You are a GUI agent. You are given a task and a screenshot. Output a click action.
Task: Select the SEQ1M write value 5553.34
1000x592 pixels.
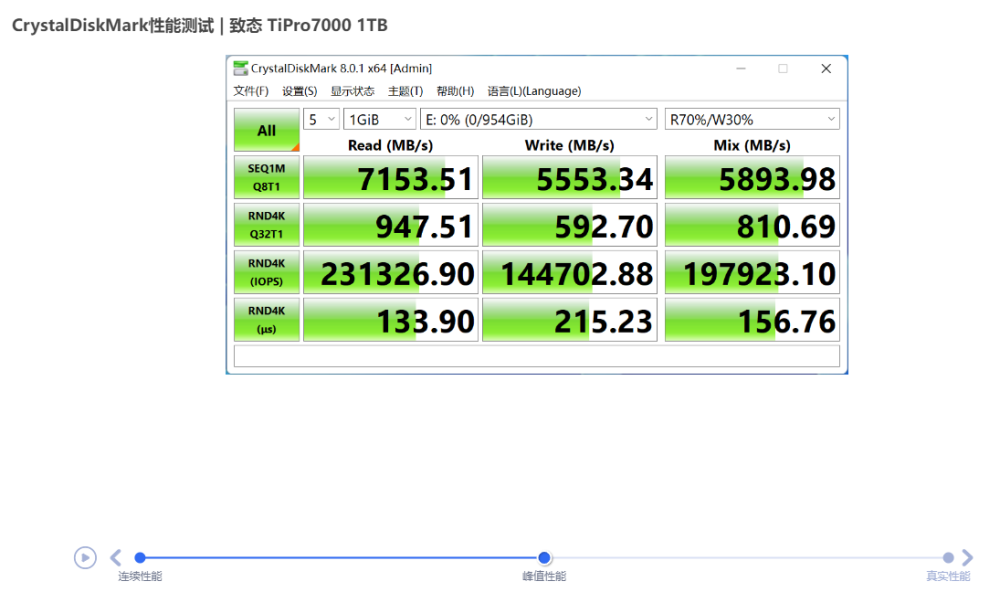coord(570,177)
